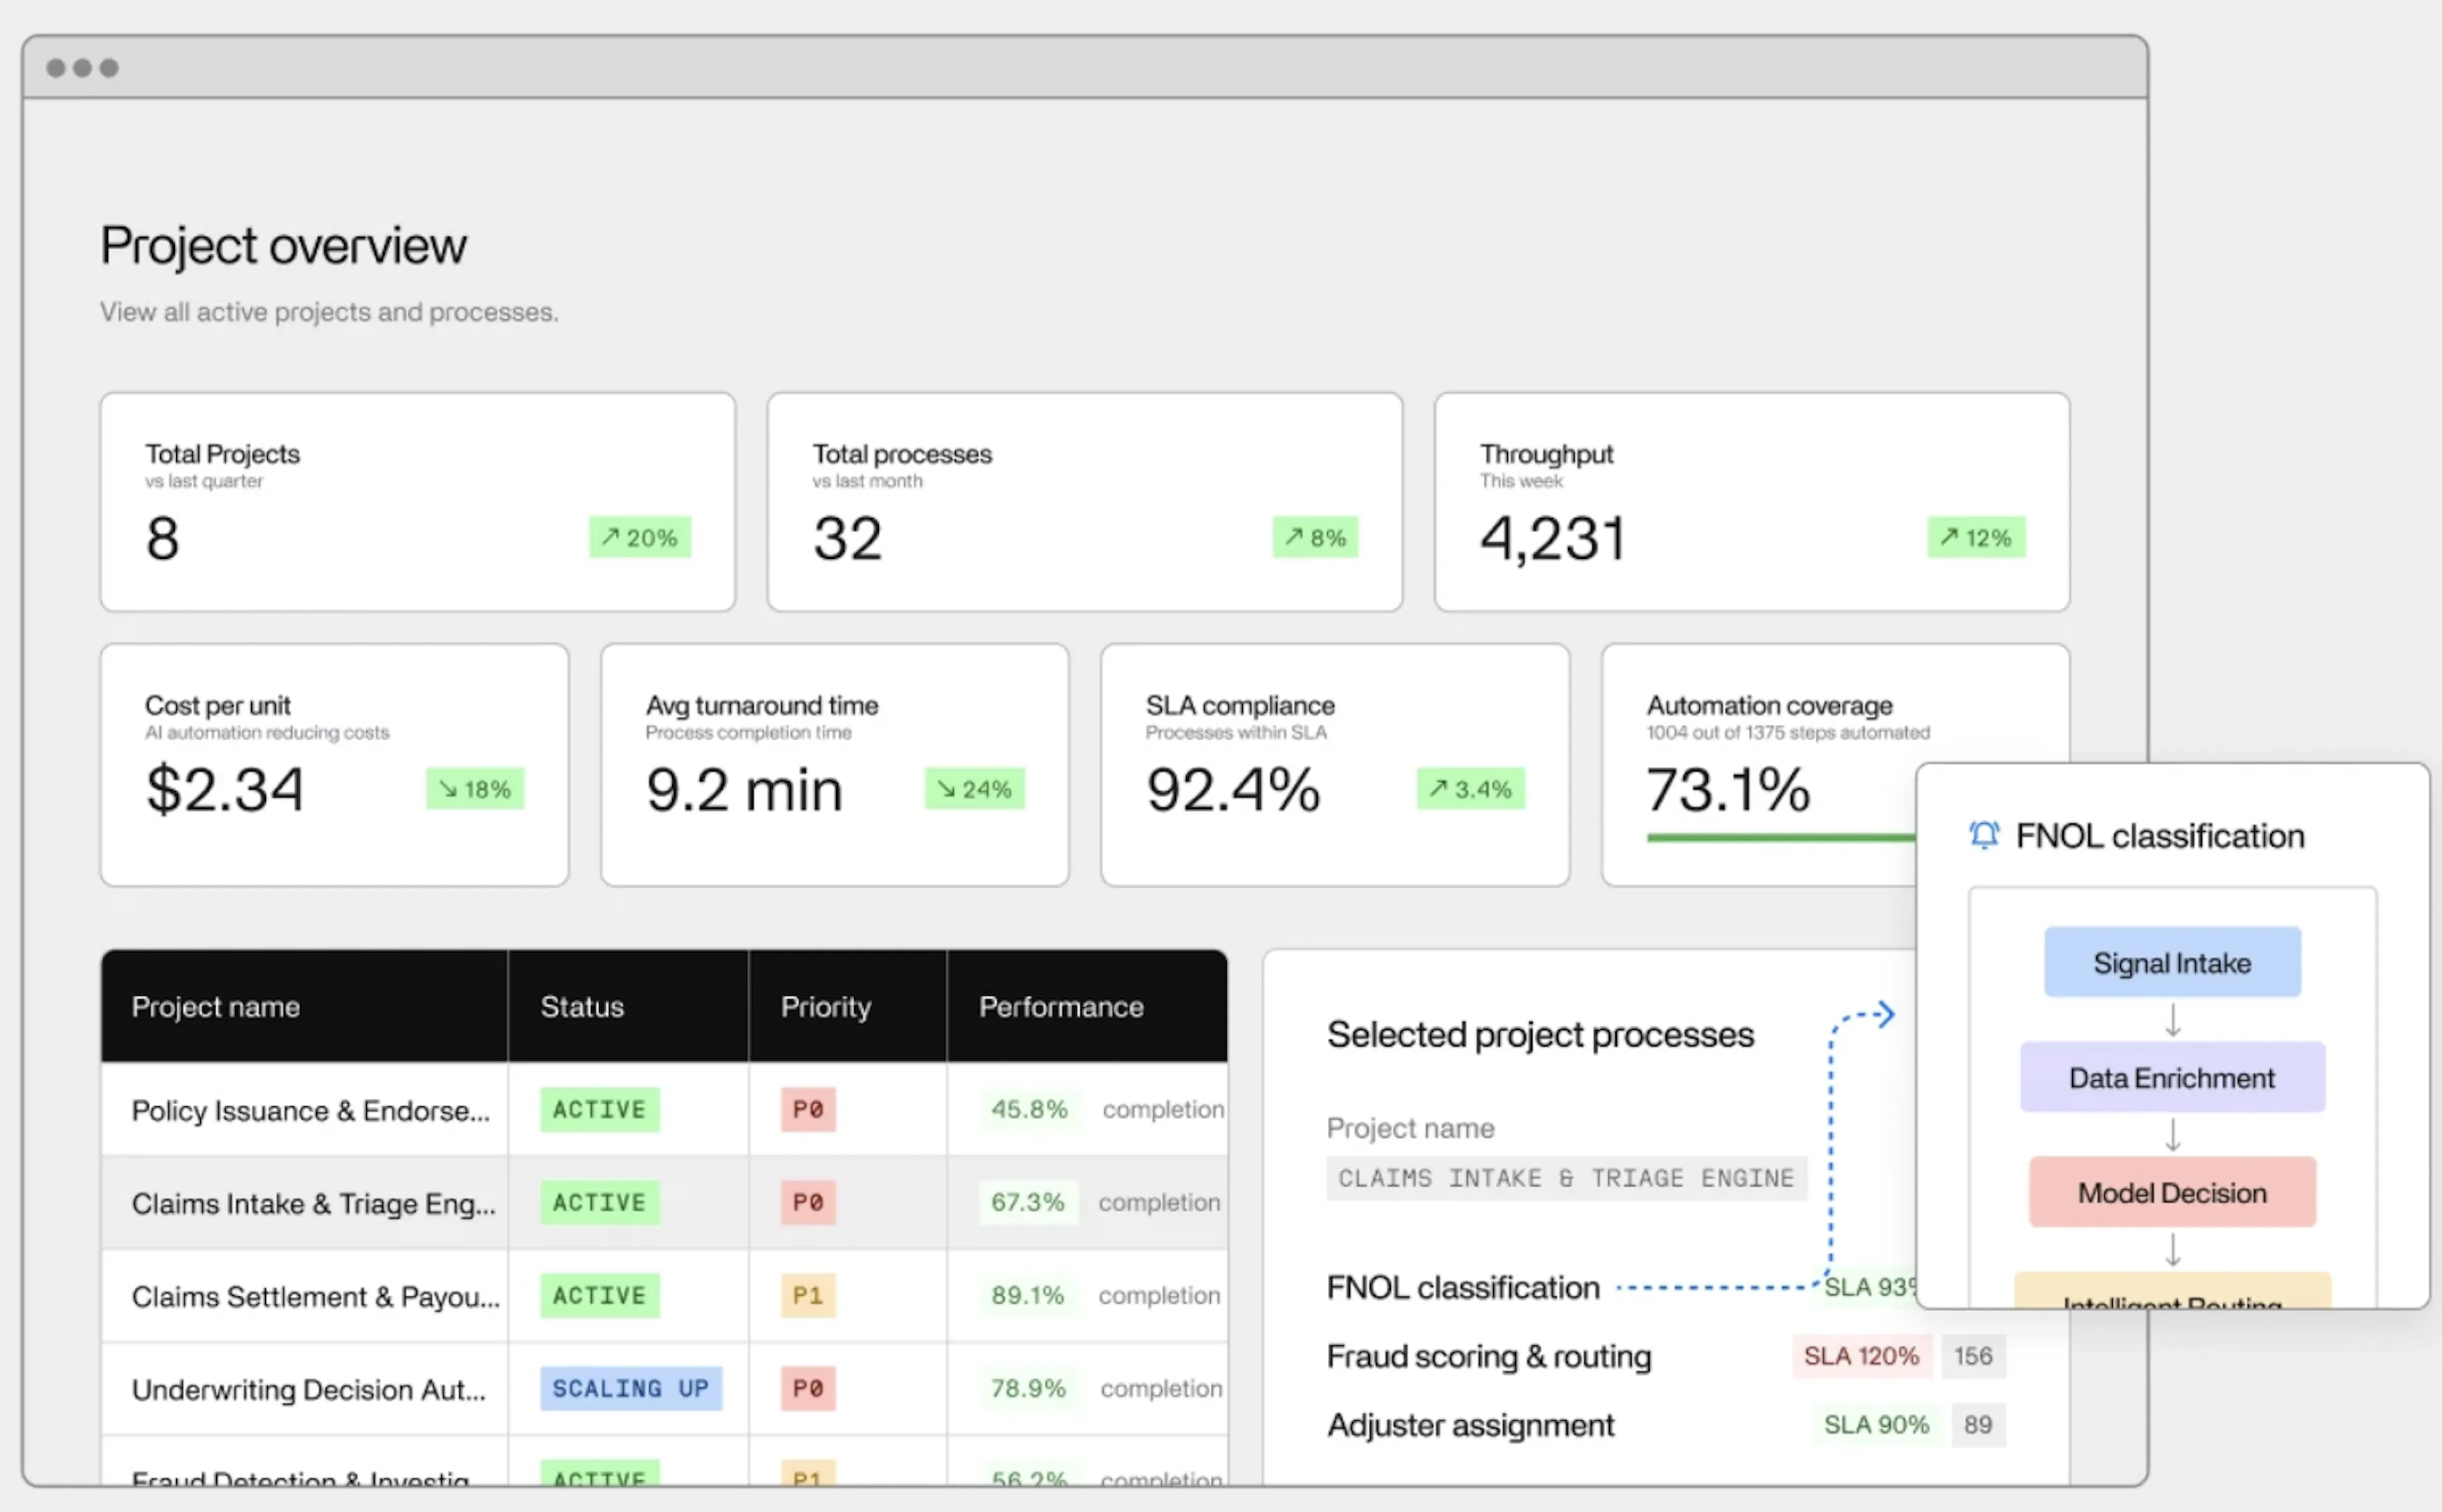Select the FNOL classification process
2442x1512 pixels.
tap(1463, 1287)
